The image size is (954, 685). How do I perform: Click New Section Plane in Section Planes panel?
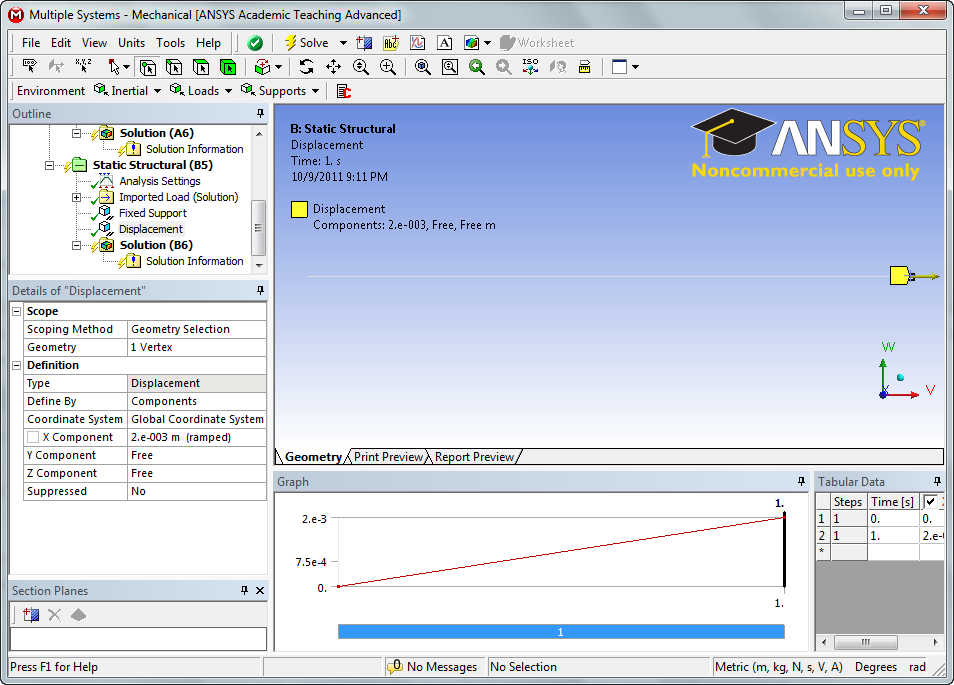point(30,615)
